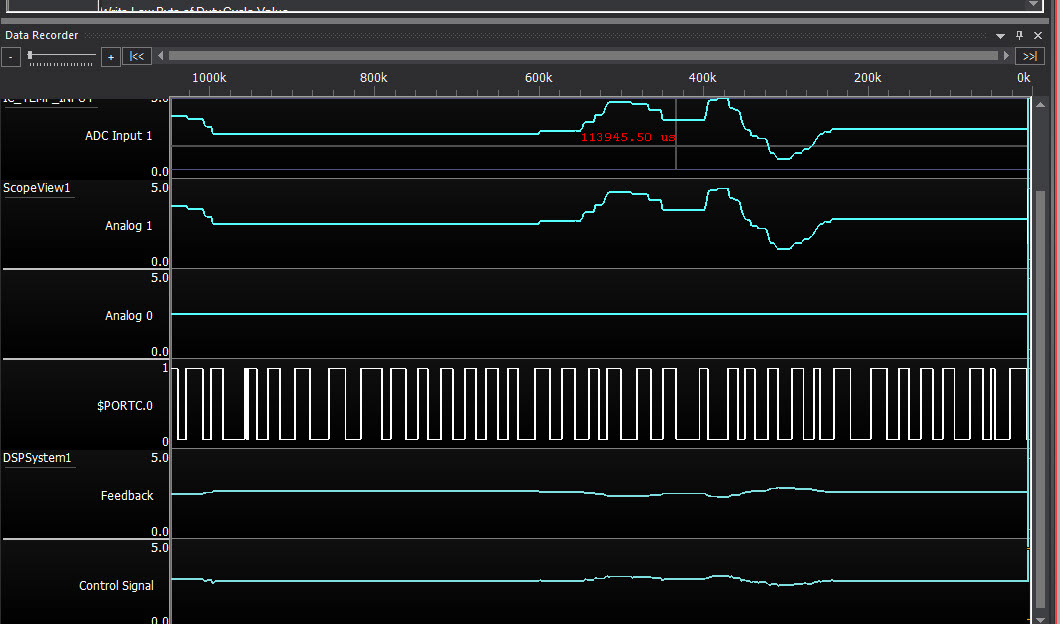1060x624 pixels.
Task: Jump to recording end with >>| button
Action: click(x=1030, y=57)
